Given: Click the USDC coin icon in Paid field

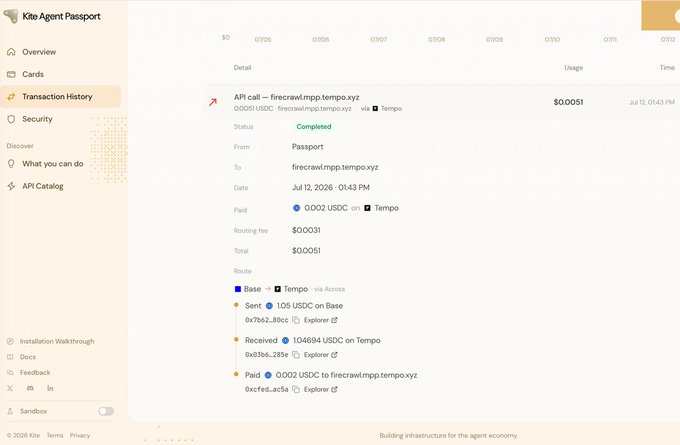Looking at the screenshot, I should [x=297, y=208].
